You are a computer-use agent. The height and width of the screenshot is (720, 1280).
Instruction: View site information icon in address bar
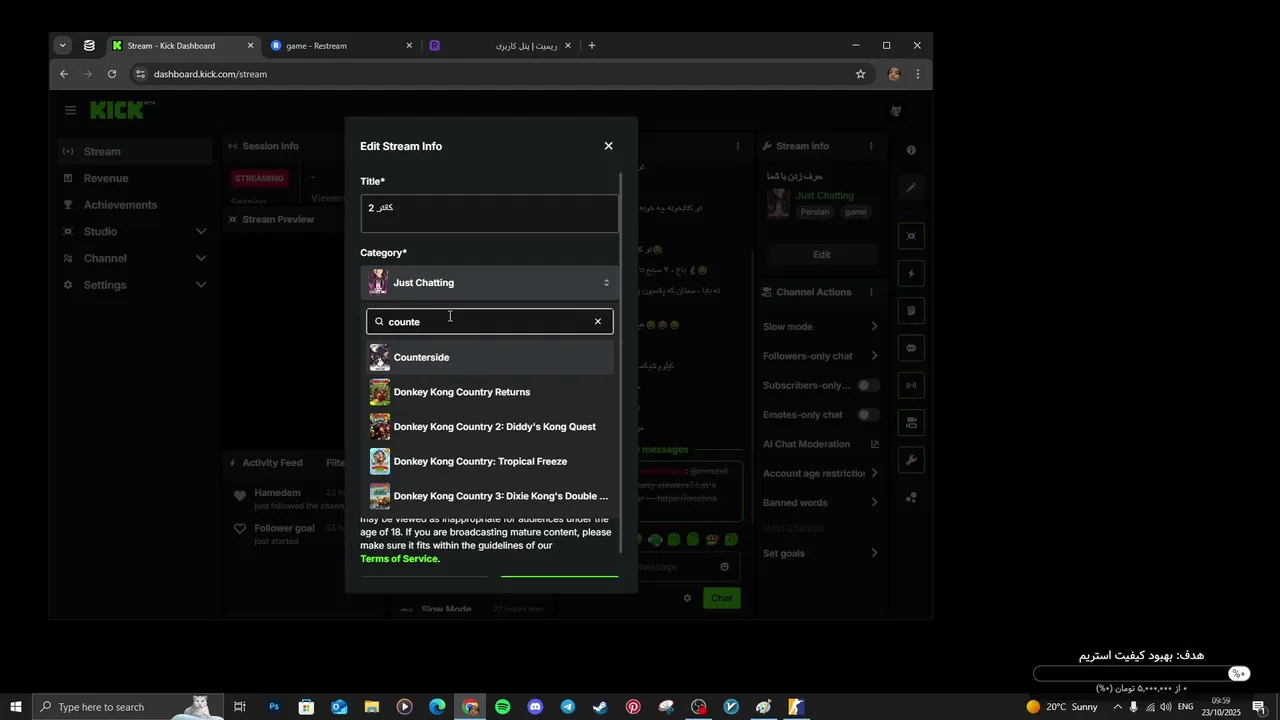click(x=141, y=74)
